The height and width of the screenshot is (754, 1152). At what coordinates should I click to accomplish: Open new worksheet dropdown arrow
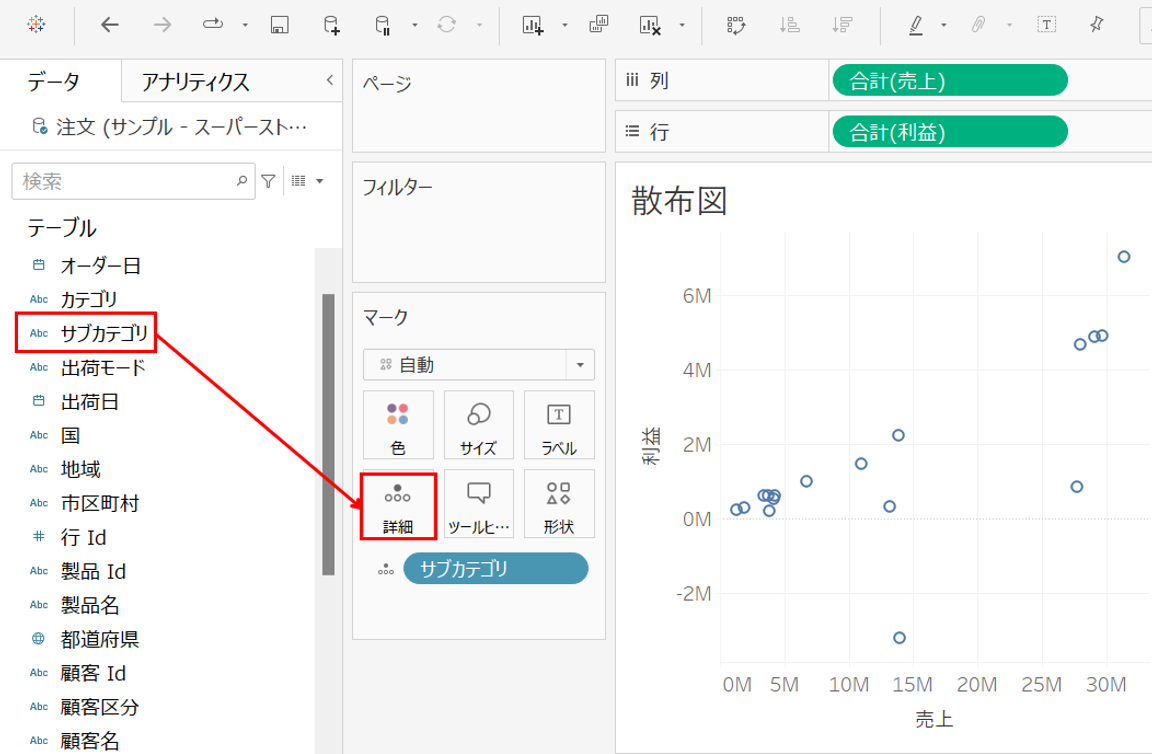[x=565, y=25]
